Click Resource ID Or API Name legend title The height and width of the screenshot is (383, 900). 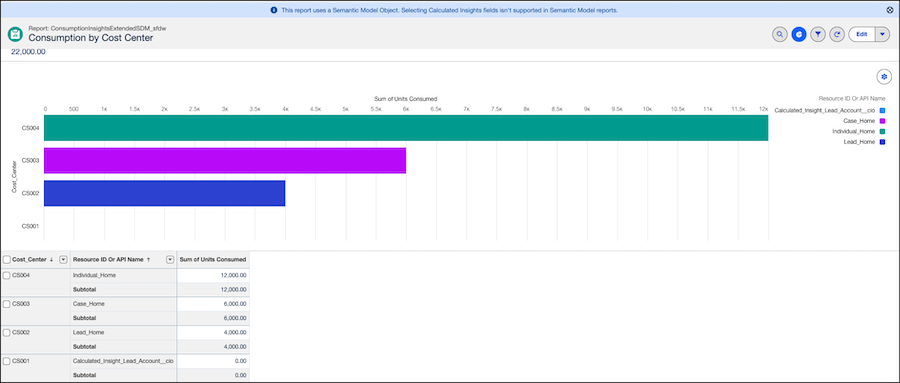852,98
